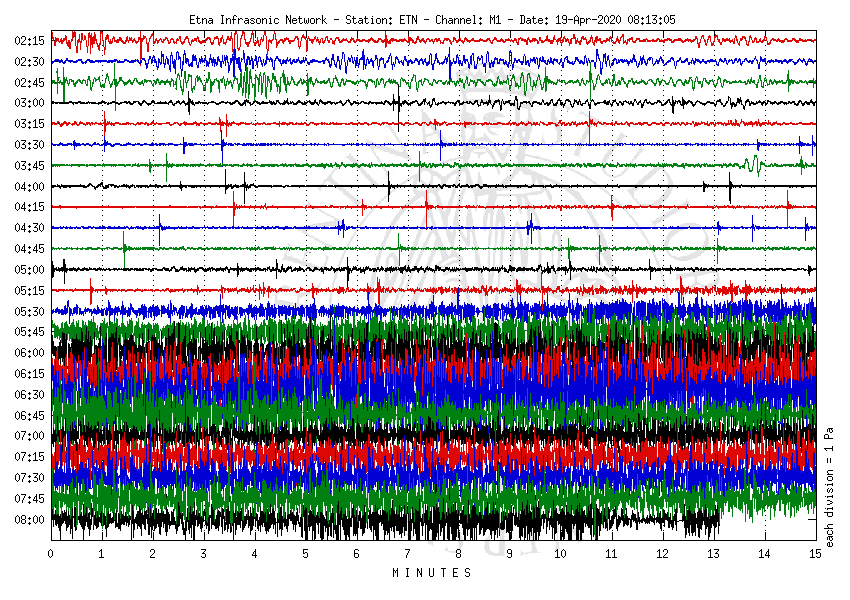Click the 06:30 time label
This screenshot has height=600, width=850.
(x=29, y=395)
